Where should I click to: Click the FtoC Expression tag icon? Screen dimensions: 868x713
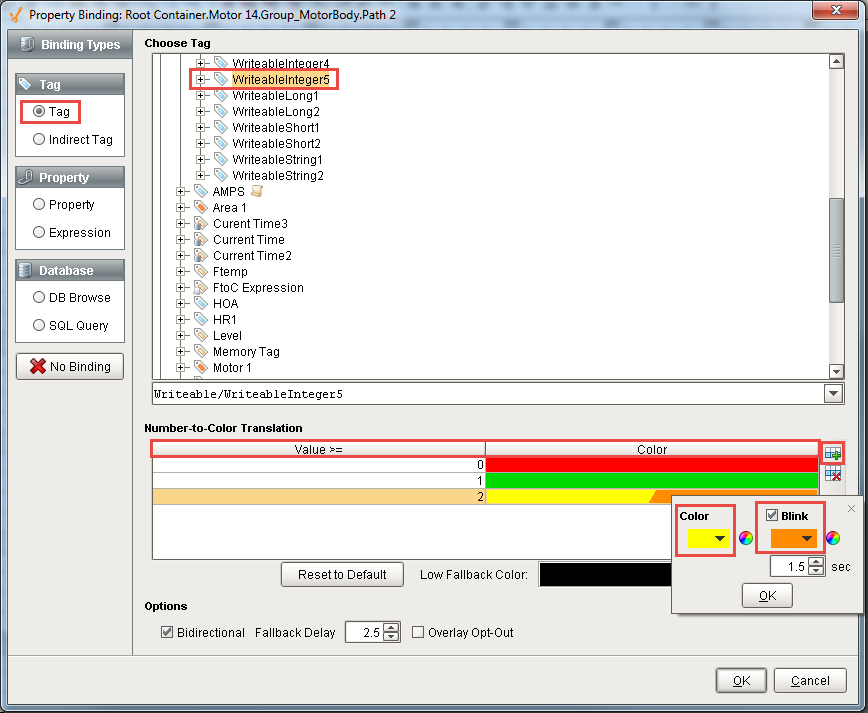click(x=201, y=288)
